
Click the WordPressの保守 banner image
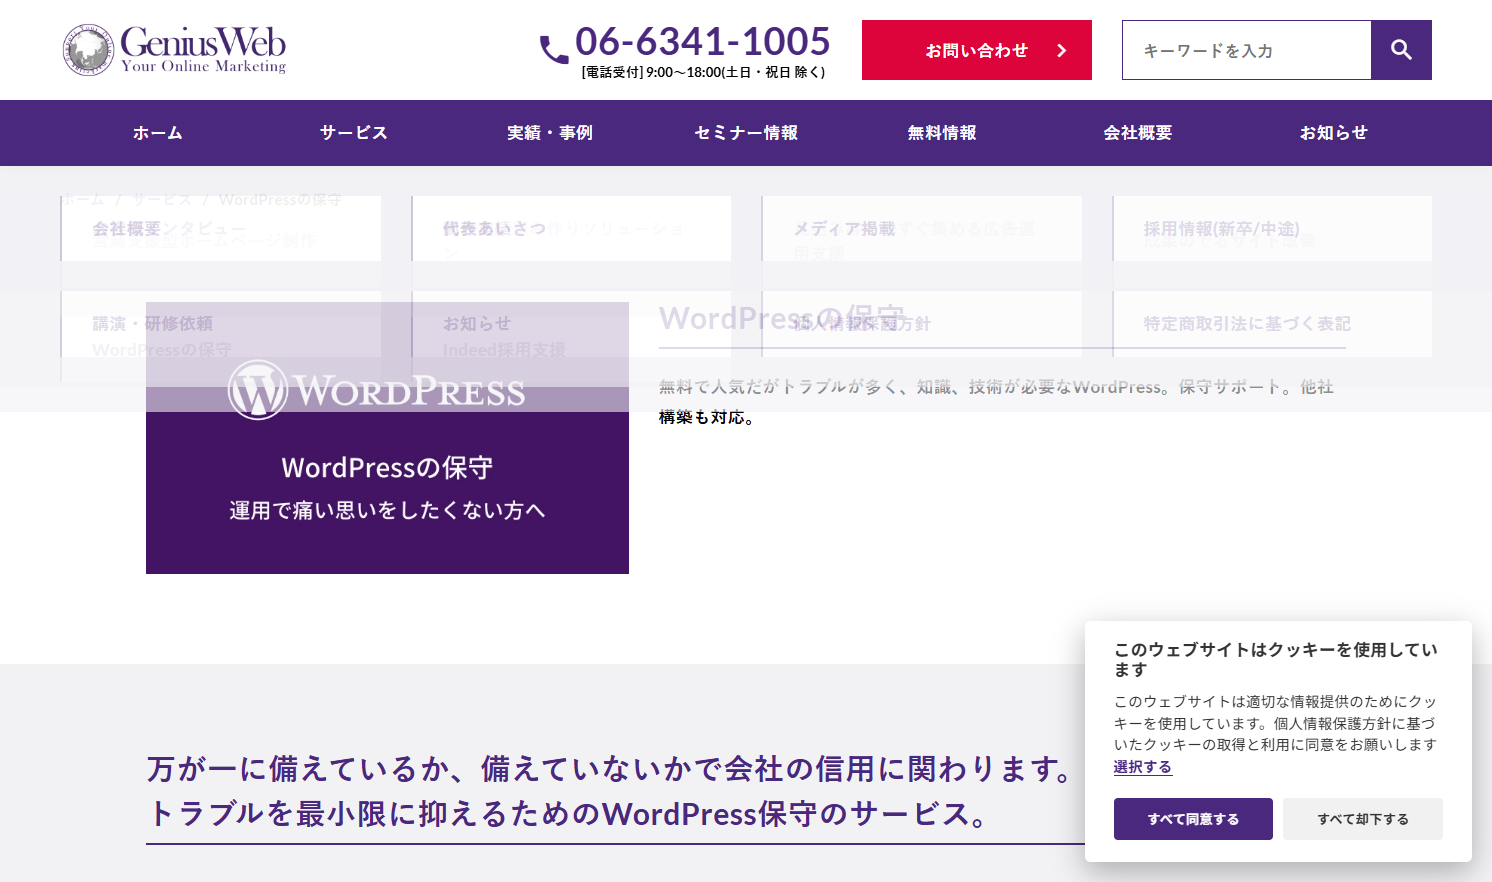point(387,438)
